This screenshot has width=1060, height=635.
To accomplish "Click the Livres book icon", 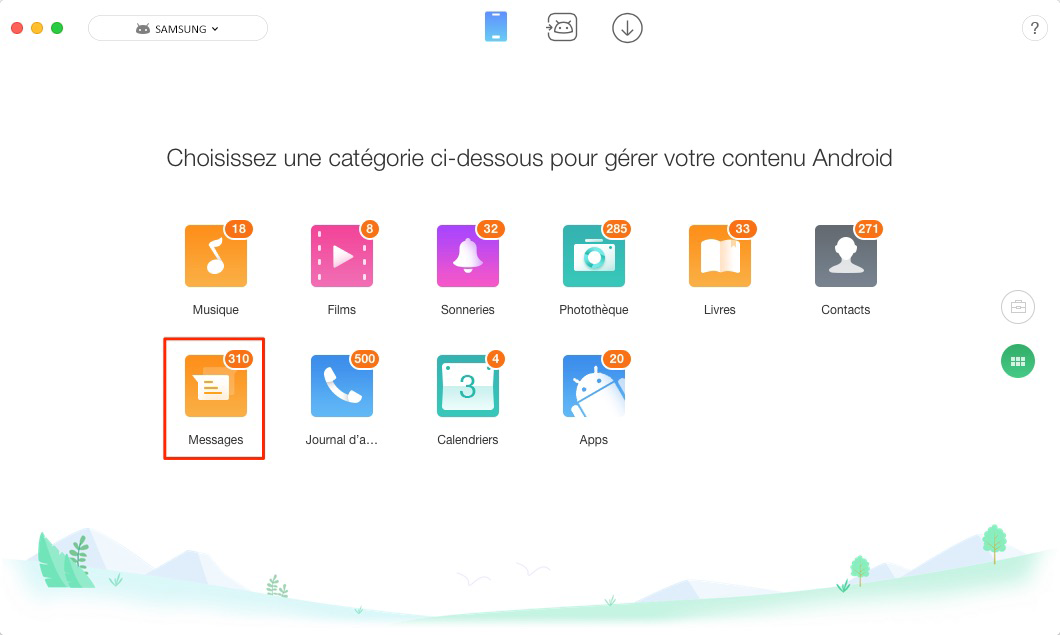I will pos(719,257).
